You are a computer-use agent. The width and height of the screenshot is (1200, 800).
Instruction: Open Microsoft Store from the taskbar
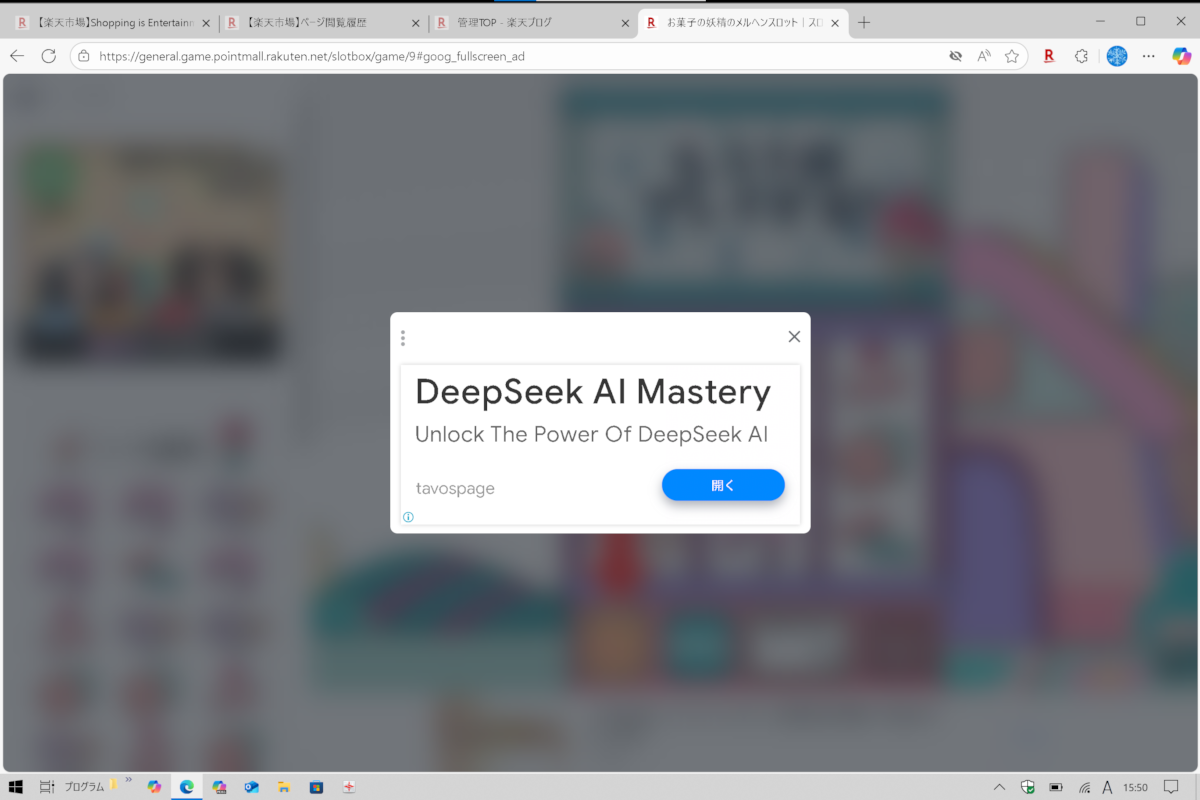[x=316, y=787]
